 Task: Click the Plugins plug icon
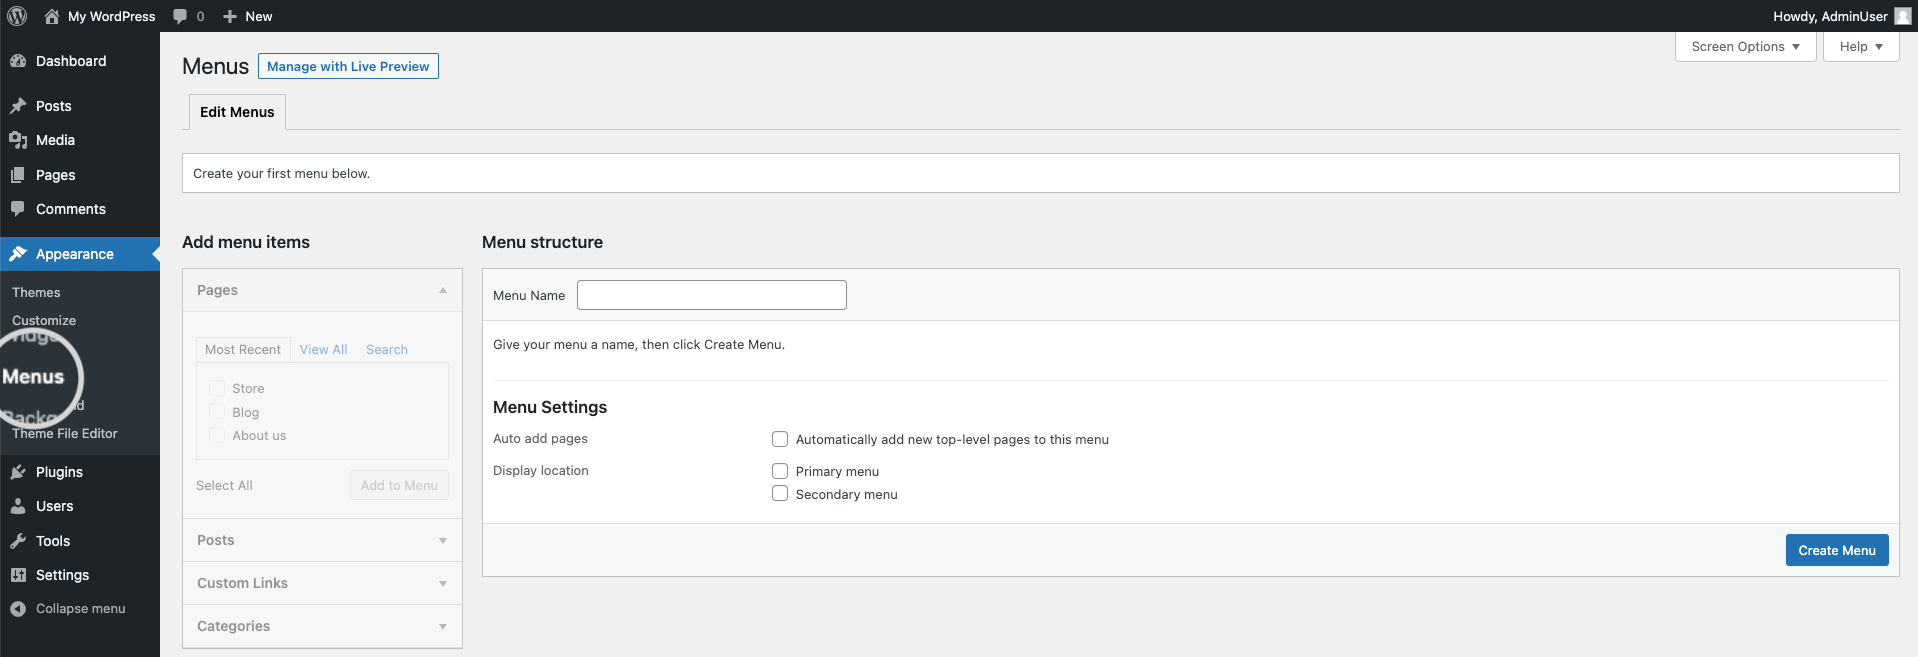[18, 472]
